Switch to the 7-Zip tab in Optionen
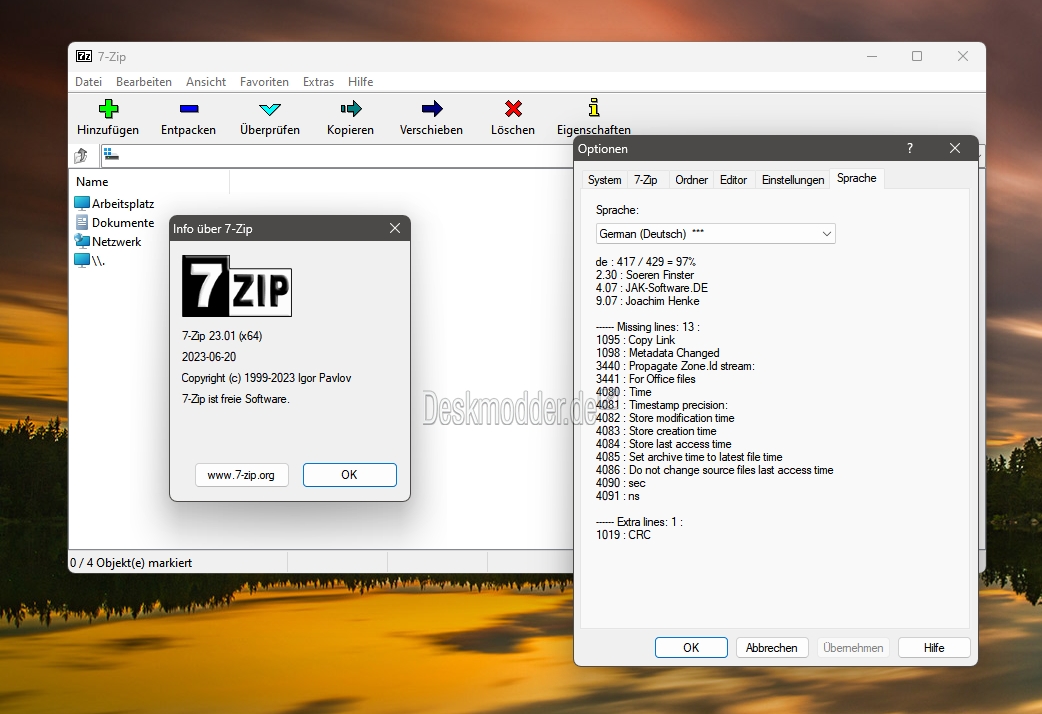Image resolution: width=1042 pixels, height=714 pixels. click(x=645, y=179)
